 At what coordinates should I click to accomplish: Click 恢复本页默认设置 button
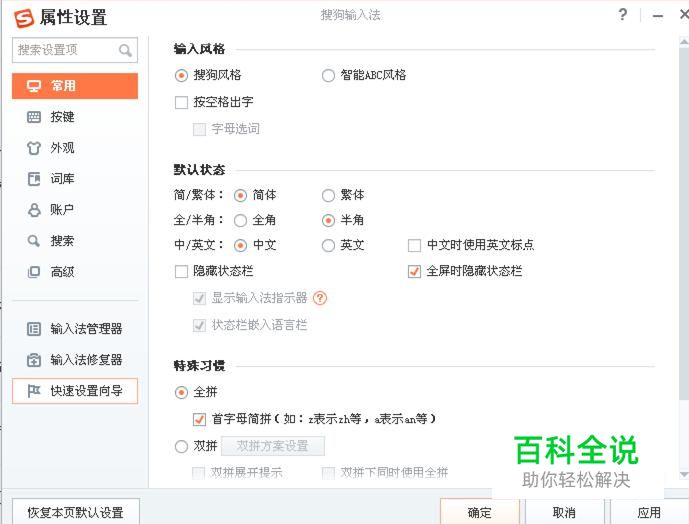(76, 512)
